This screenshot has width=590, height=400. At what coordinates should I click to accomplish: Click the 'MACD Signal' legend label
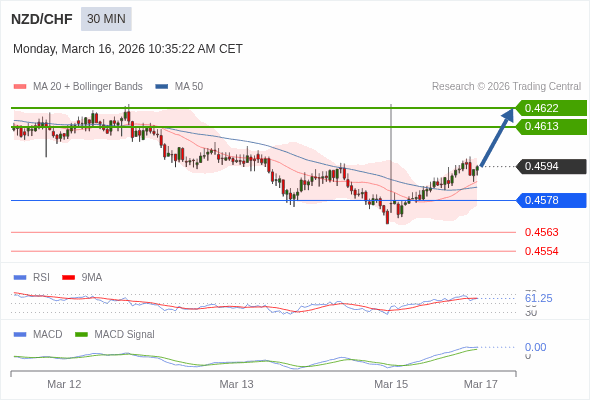[124, 335]
